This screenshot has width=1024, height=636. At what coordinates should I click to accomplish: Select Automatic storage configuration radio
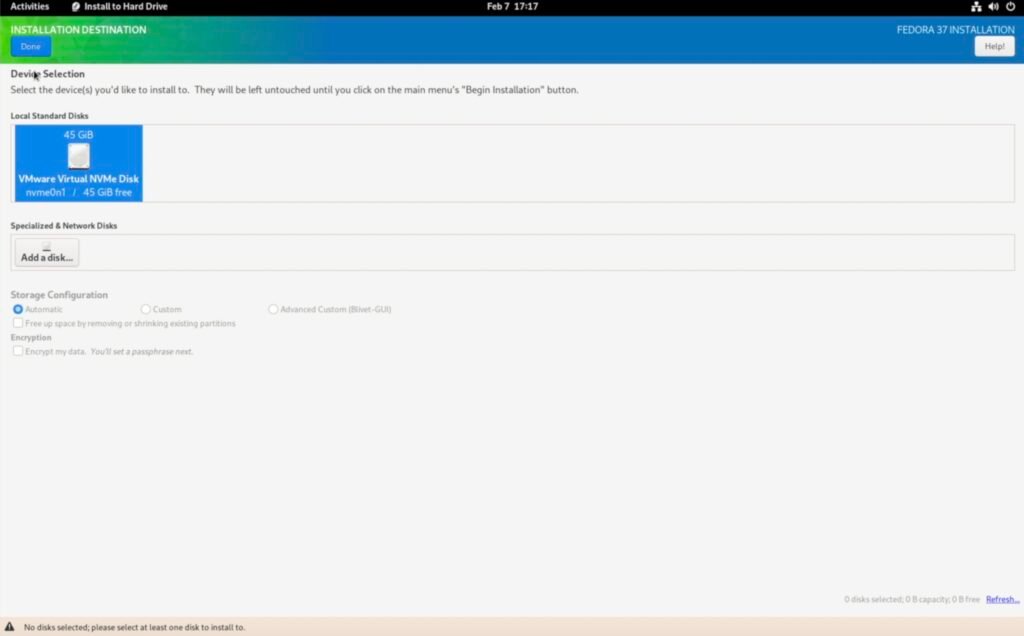pos(18,309)
